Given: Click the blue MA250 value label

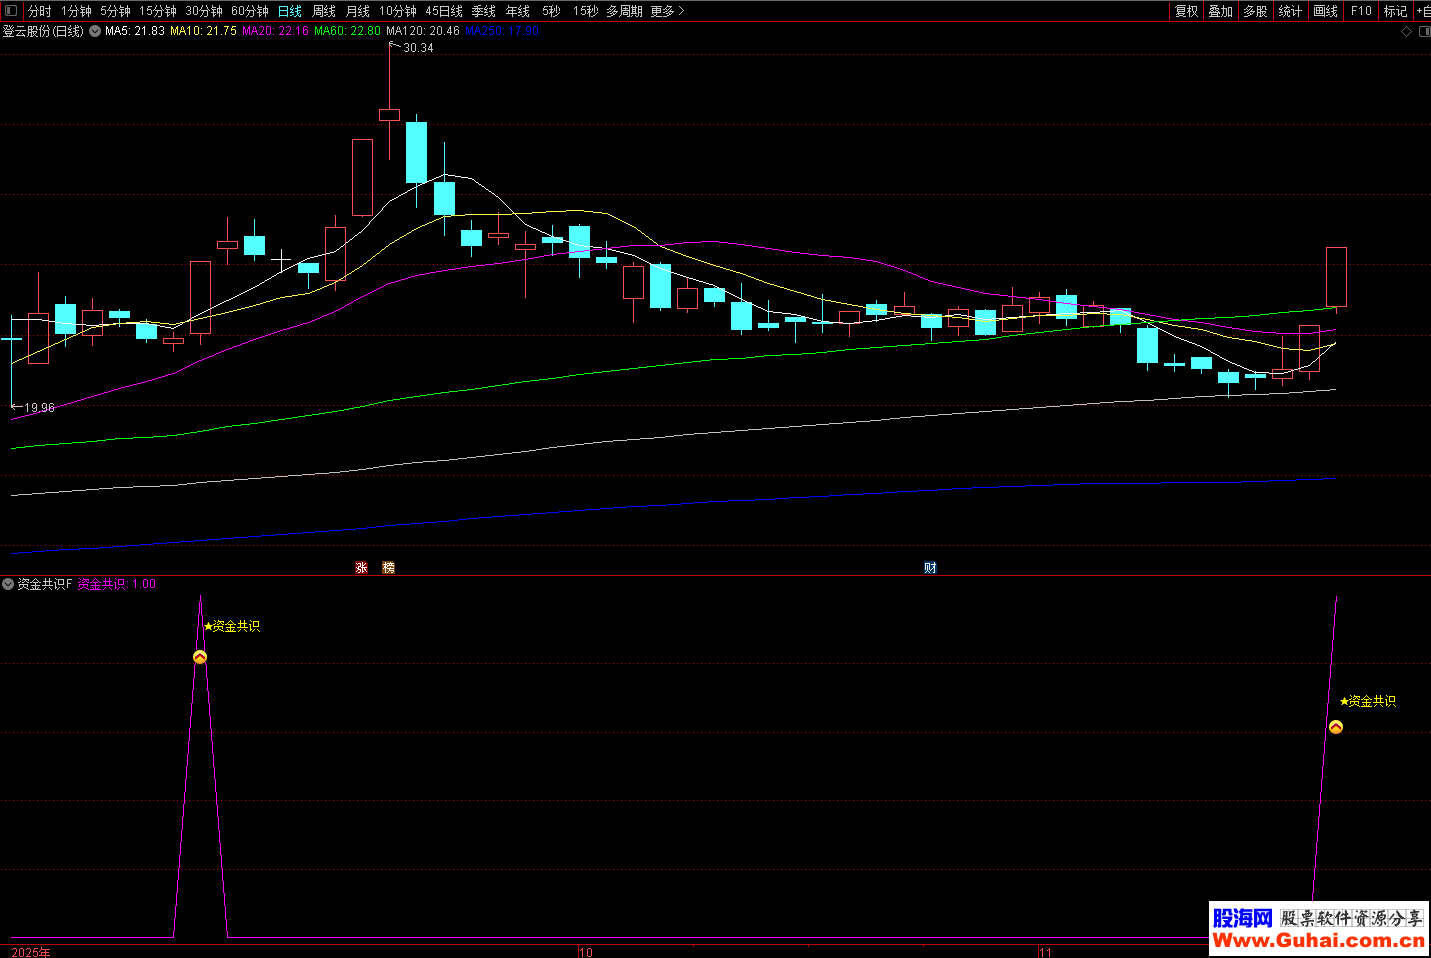Looking at the screenshot, I should pos(502,31).
